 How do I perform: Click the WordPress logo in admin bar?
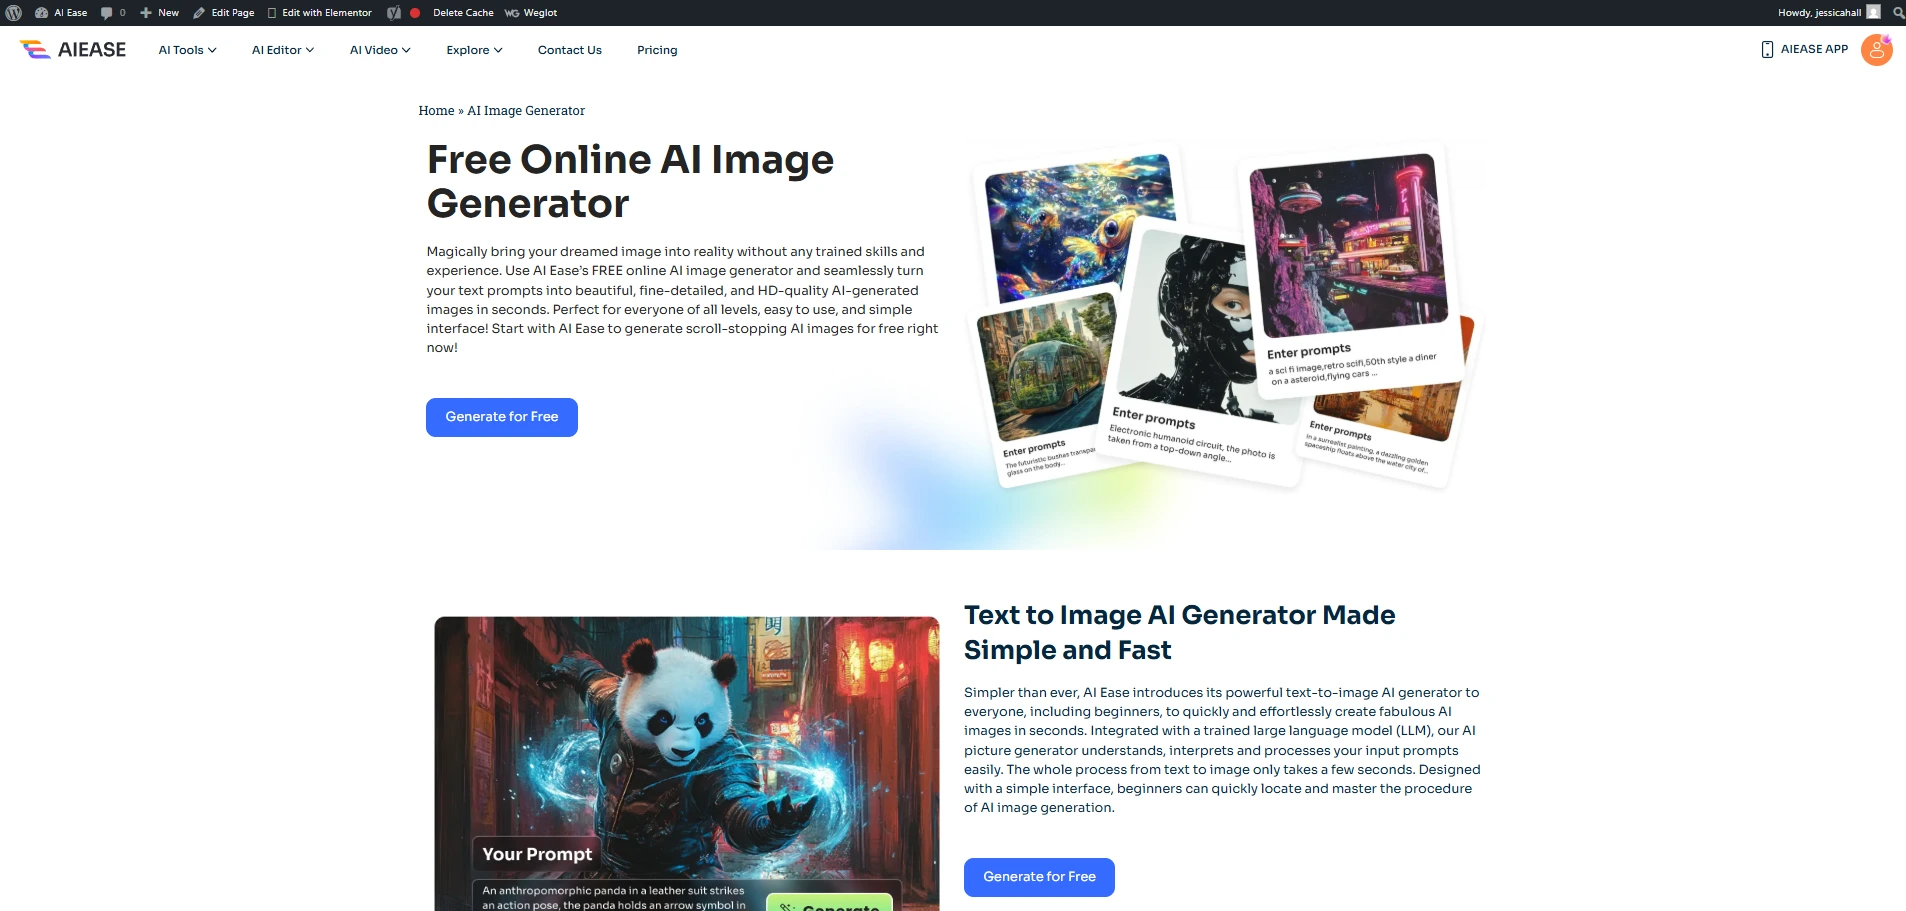14,13
